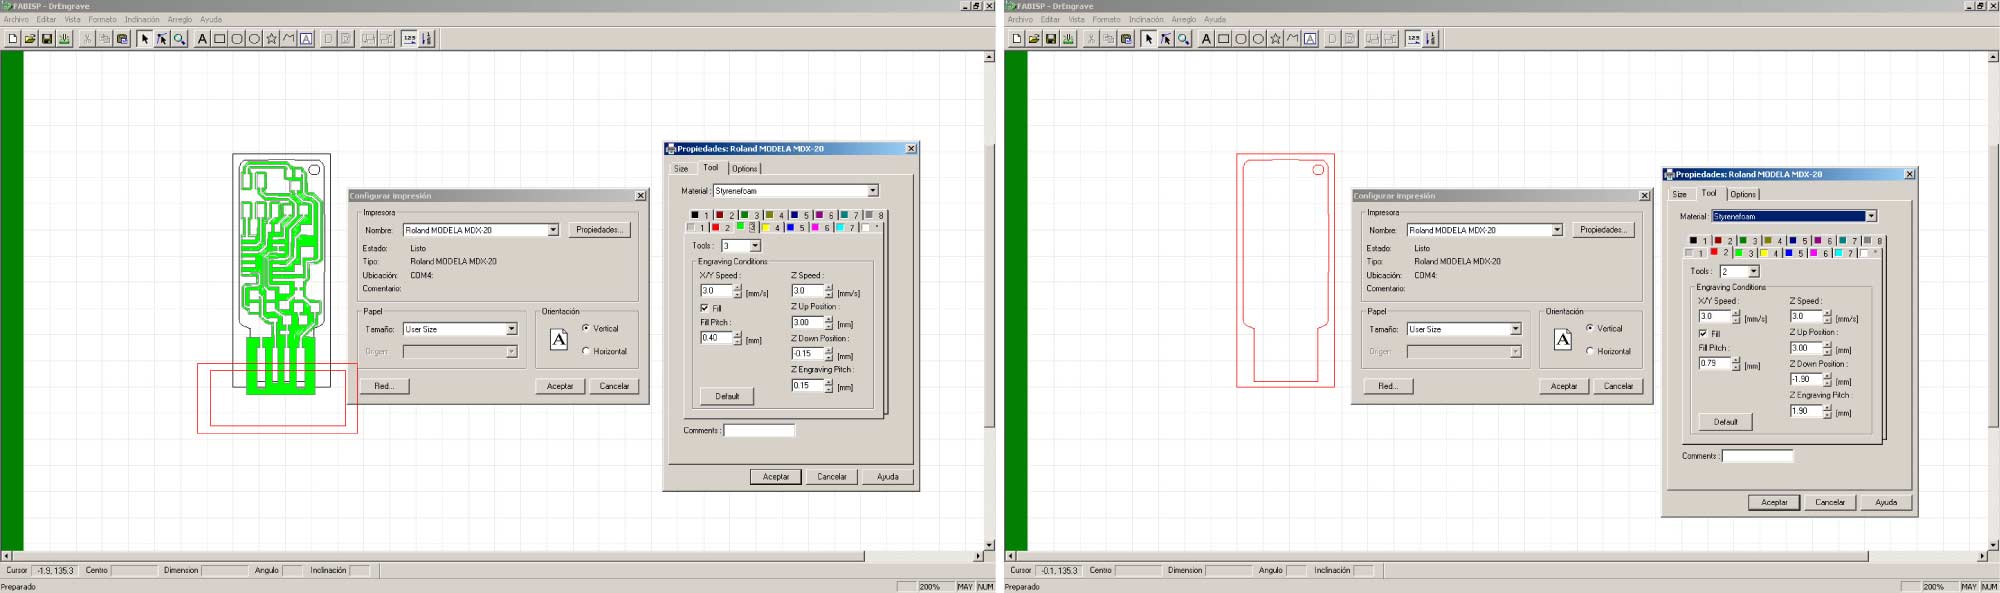2000x593 pixels.
Task: Select Vertical orientation in the right print setup dialog
Action: (x=1589, y=328)
